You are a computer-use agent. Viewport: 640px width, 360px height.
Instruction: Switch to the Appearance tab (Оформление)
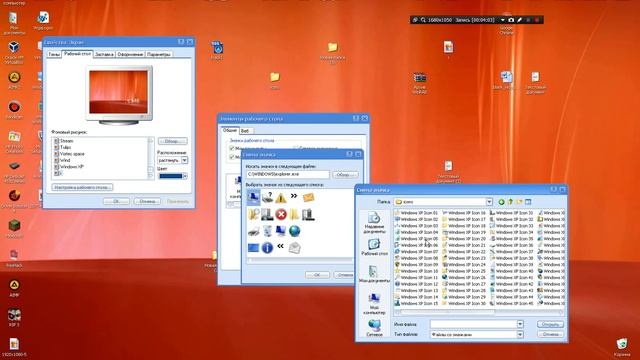point(130,54)
